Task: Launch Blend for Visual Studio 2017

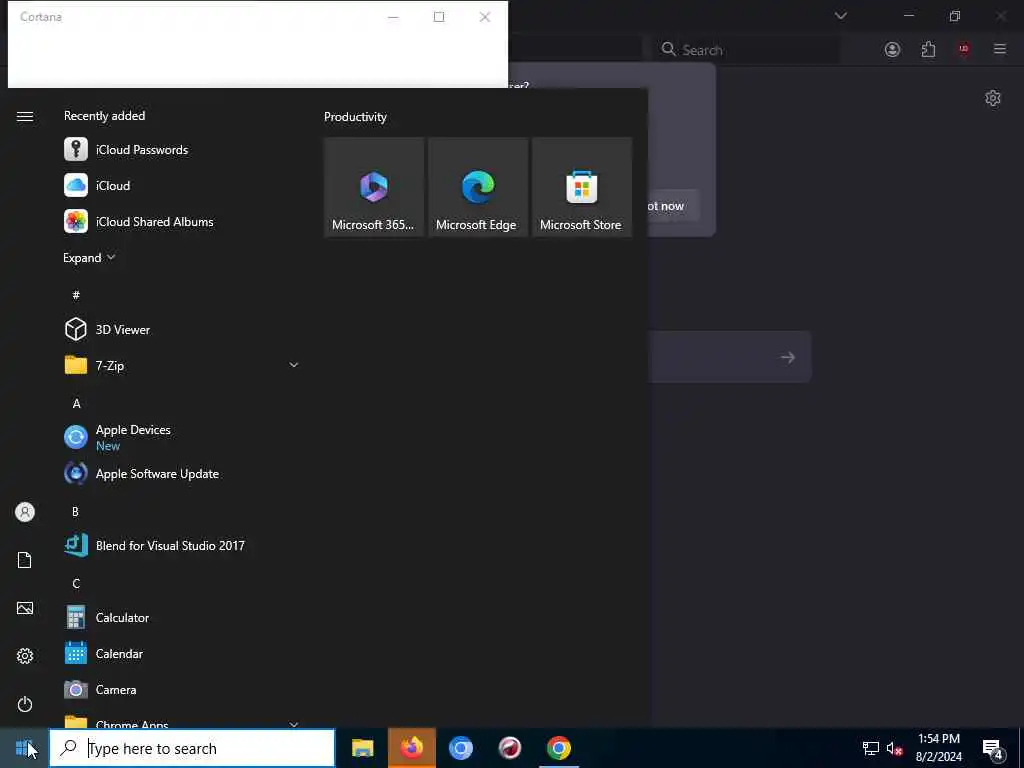Action: [183, 545]
